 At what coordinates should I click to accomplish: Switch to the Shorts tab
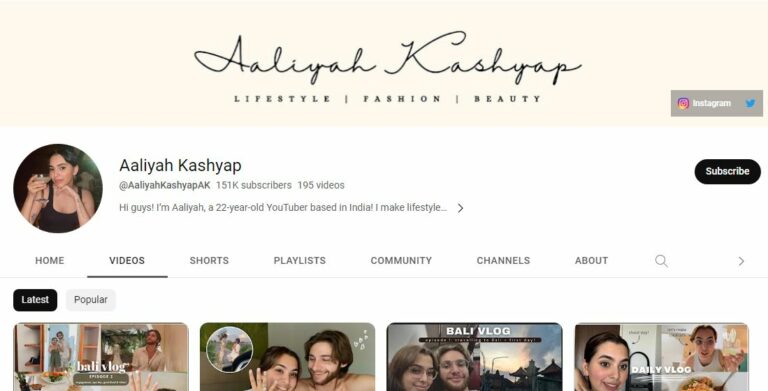click(209, 261)
